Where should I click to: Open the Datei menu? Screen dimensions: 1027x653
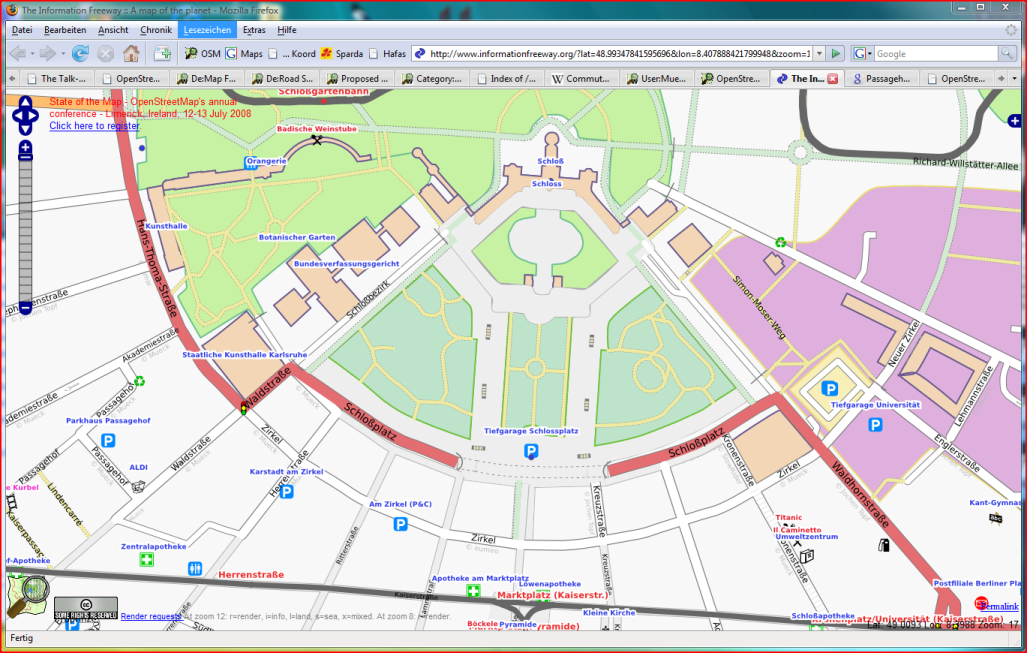tap(22, 29)
